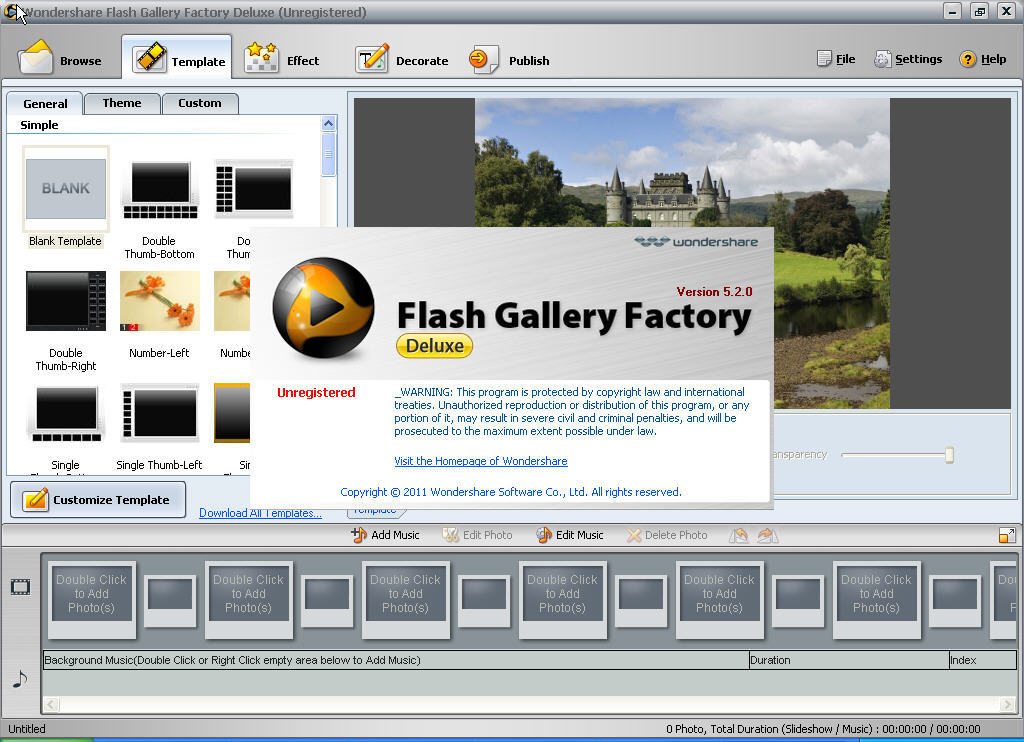
Task: Click the Customize Template button
Action: coord(97,499)
